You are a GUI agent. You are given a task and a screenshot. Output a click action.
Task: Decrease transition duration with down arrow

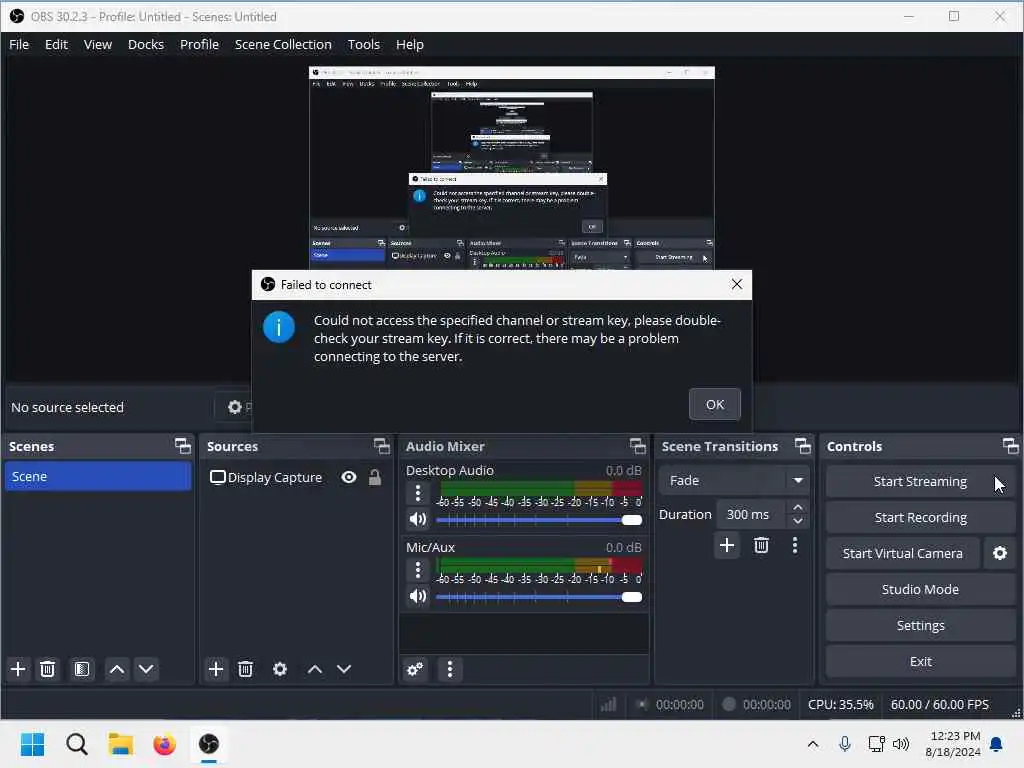(x=797, y=521)
